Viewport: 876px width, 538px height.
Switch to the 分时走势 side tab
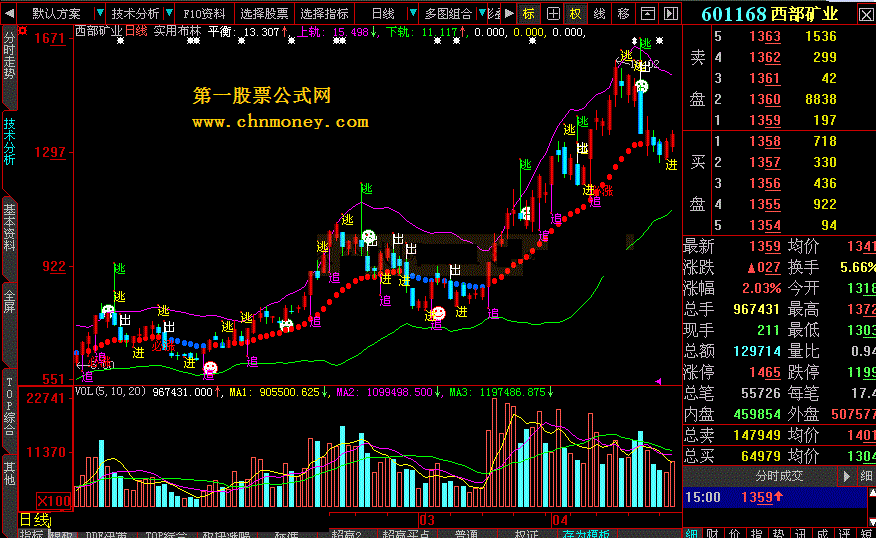[x=9, y=55]
